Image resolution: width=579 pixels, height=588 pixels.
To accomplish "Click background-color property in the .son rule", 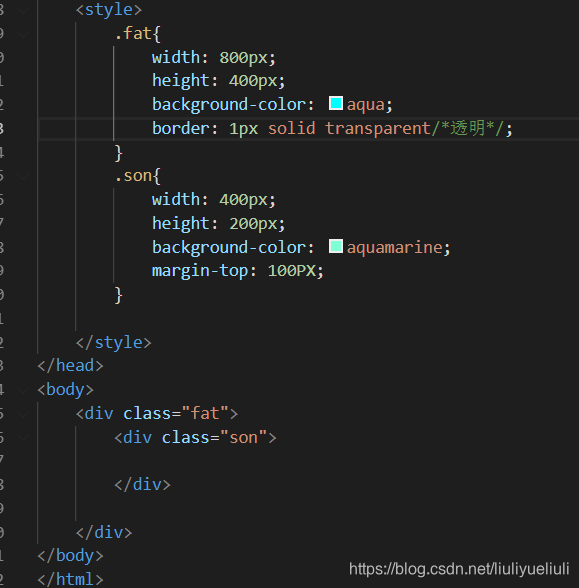I will (229, 248).
